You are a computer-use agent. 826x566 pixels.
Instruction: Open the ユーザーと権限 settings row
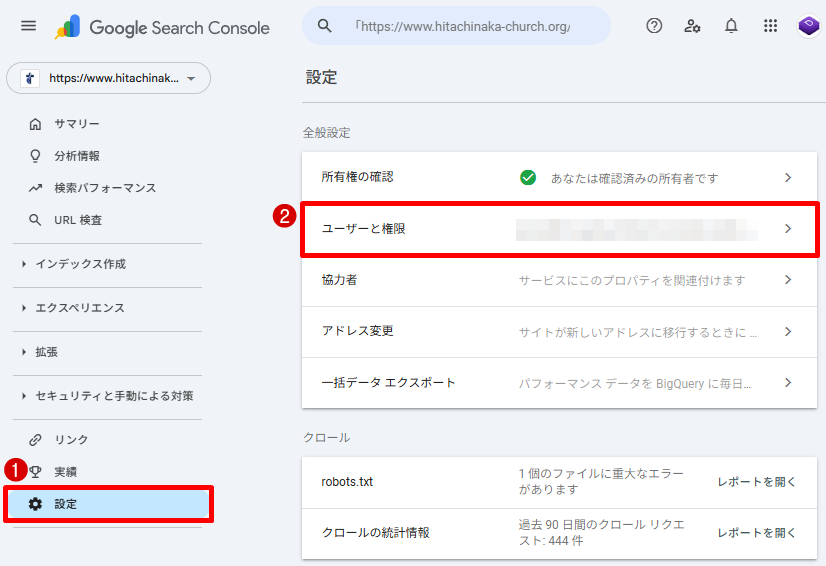pos(559,229)
